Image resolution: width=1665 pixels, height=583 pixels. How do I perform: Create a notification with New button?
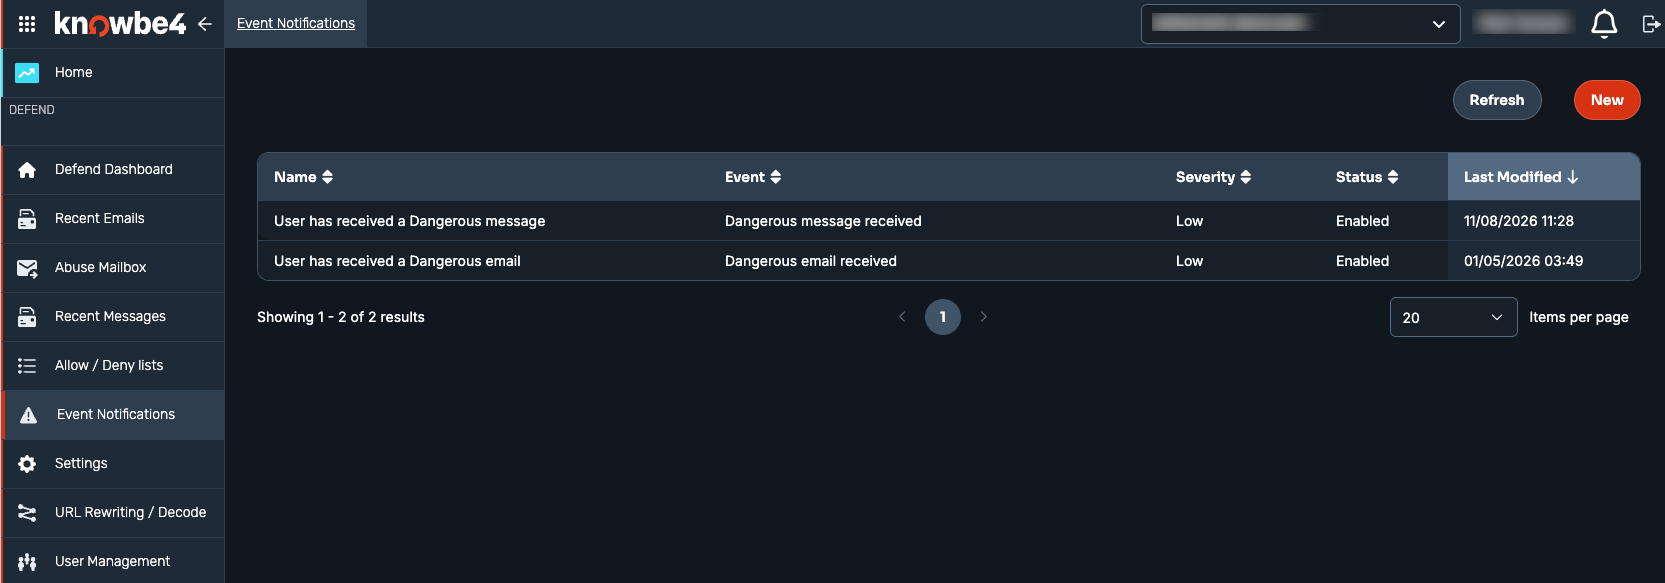1607,100
